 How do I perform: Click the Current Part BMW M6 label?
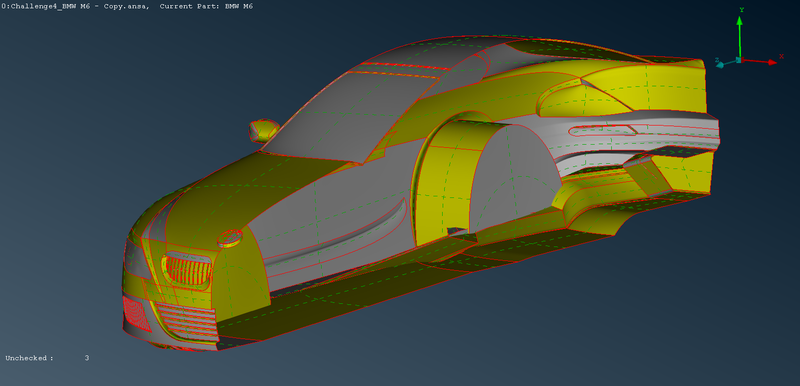(206, 6)
